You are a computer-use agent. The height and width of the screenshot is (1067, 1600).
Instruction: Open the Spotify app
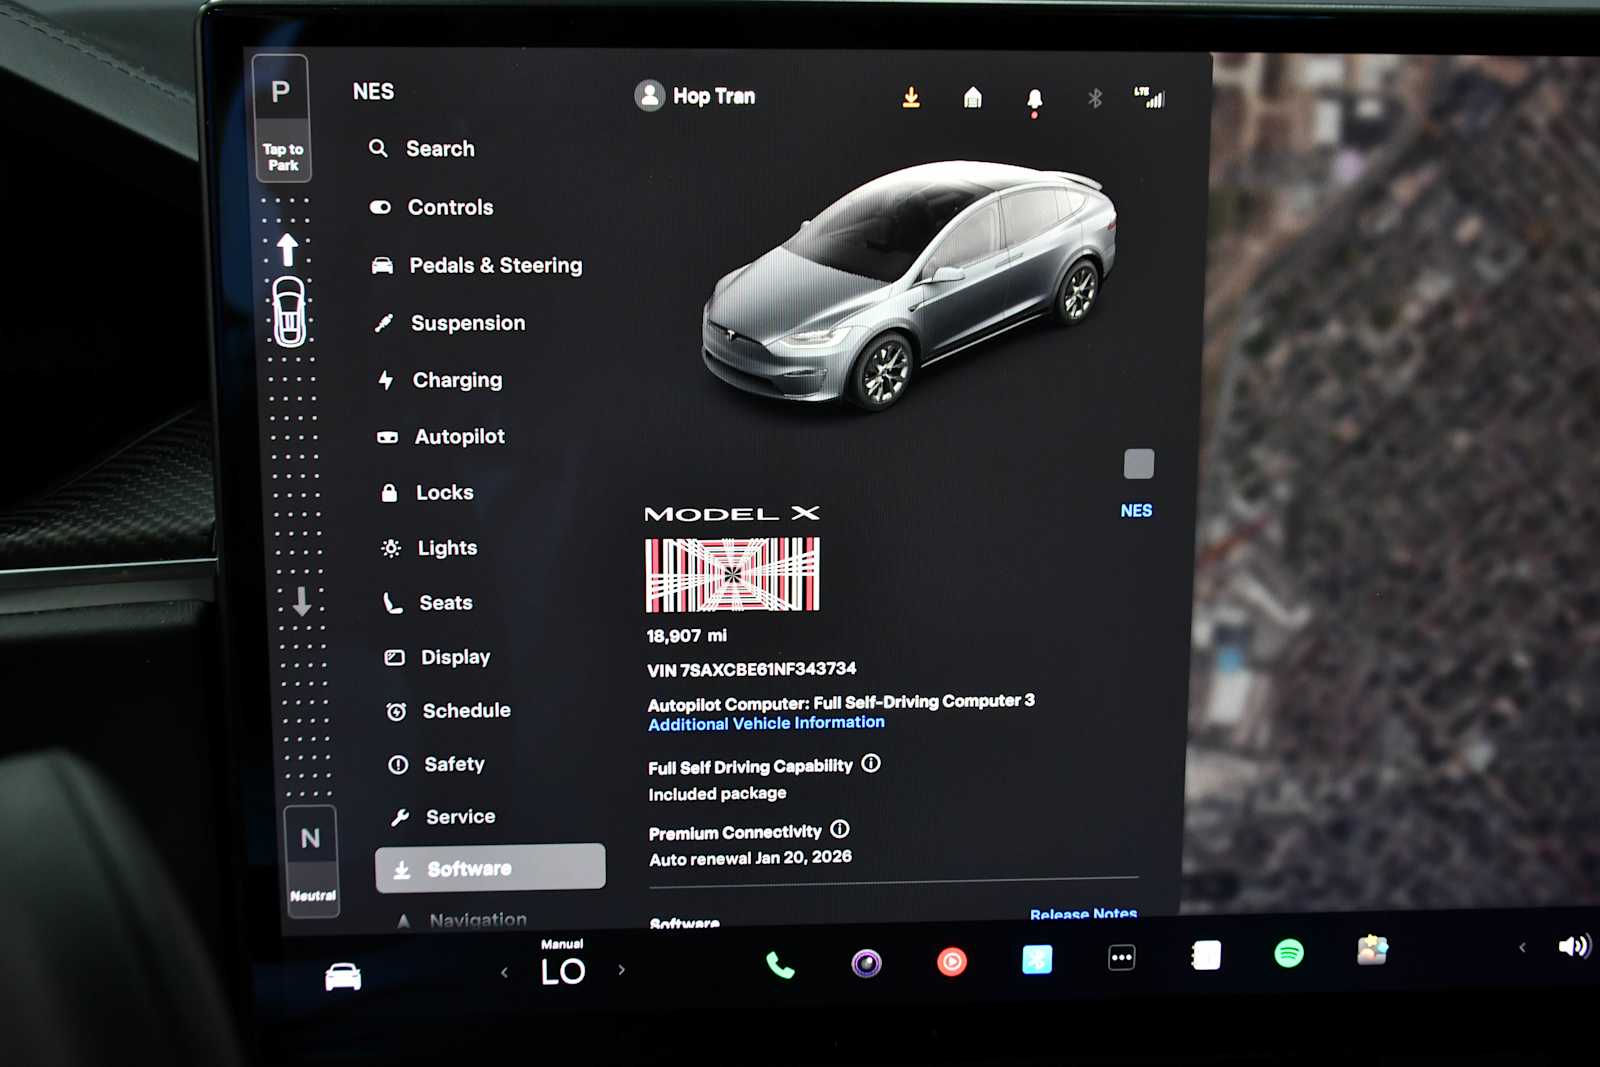1289,954
